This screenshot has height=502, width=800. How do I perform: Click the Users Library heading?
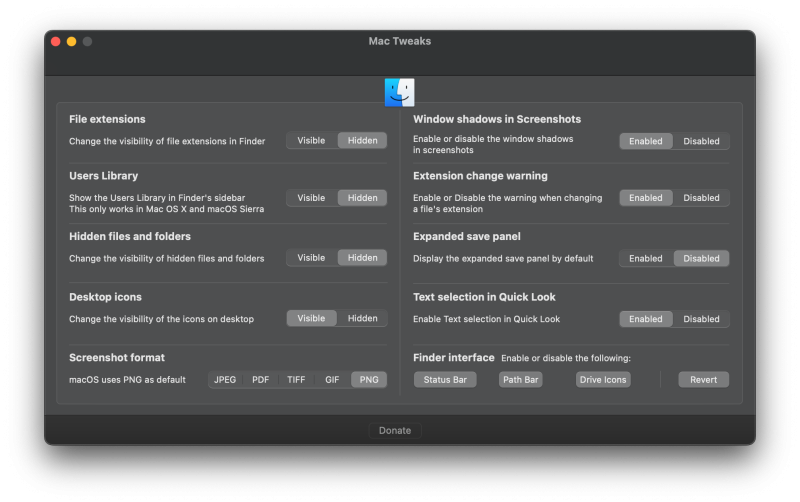coord(104,175)
